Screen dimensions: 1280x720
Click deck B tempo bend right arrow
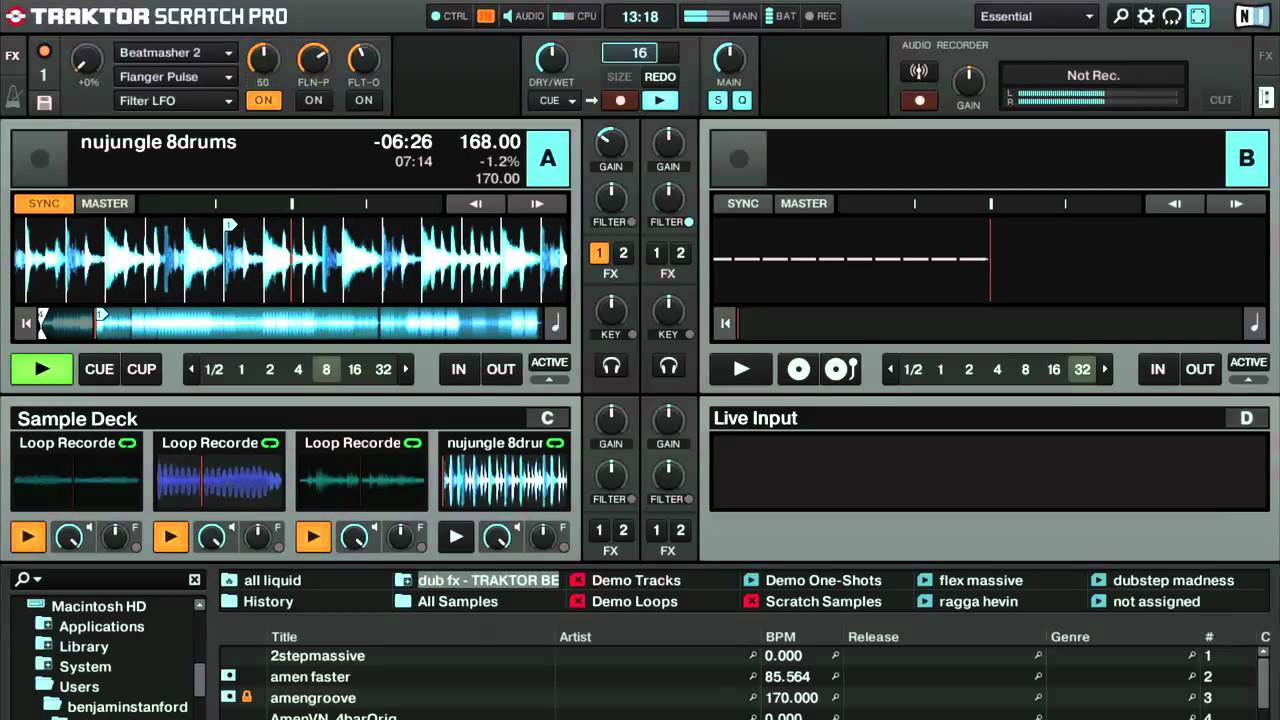1236,204
